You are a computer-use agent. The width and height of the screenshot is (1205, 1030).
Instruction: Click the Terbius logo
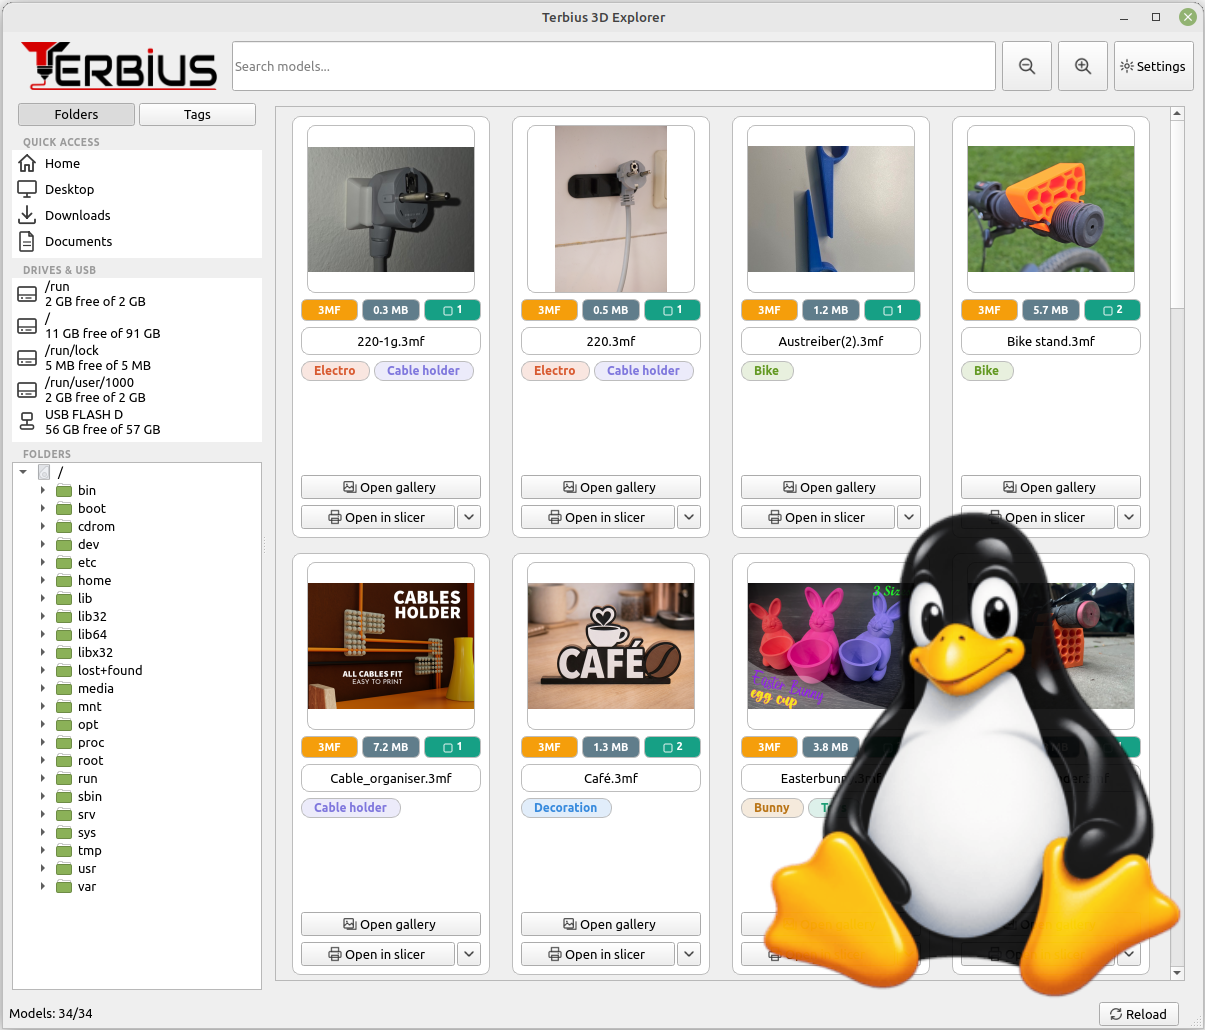119,66
